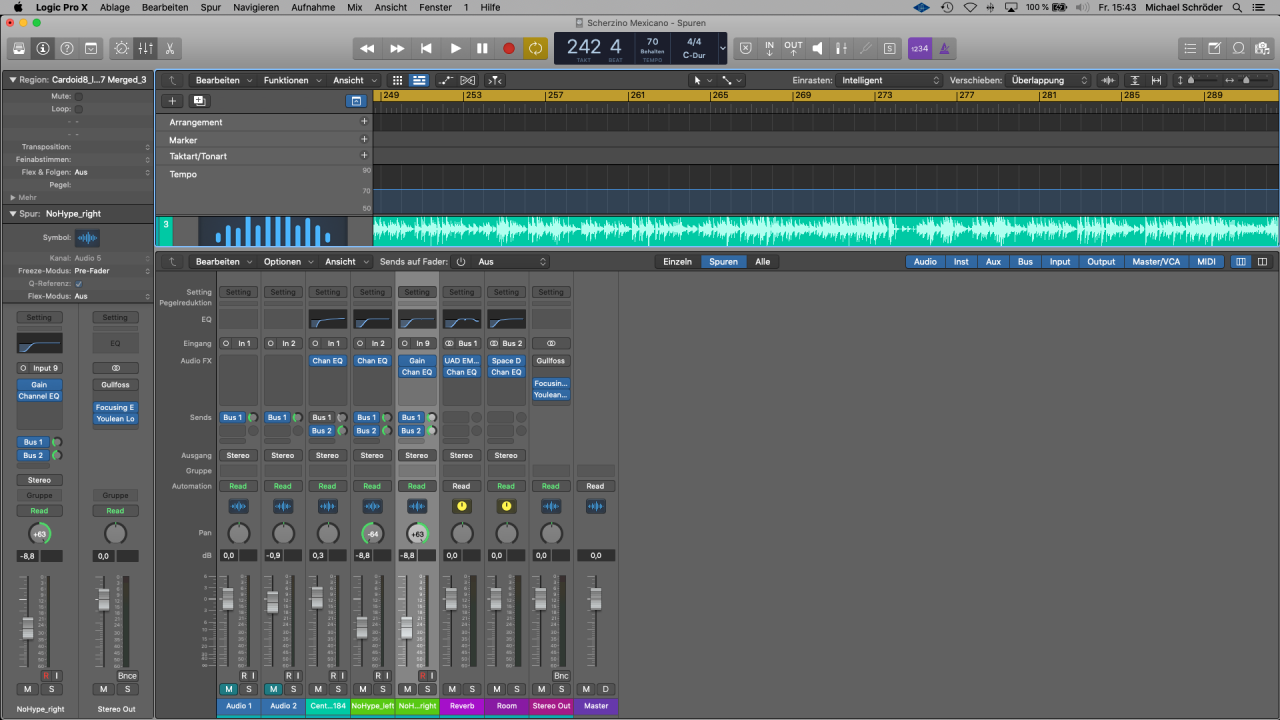Viewport: 1280px width, 720px height.
Task: Click the Record button
Action: (x=509, y=48)
